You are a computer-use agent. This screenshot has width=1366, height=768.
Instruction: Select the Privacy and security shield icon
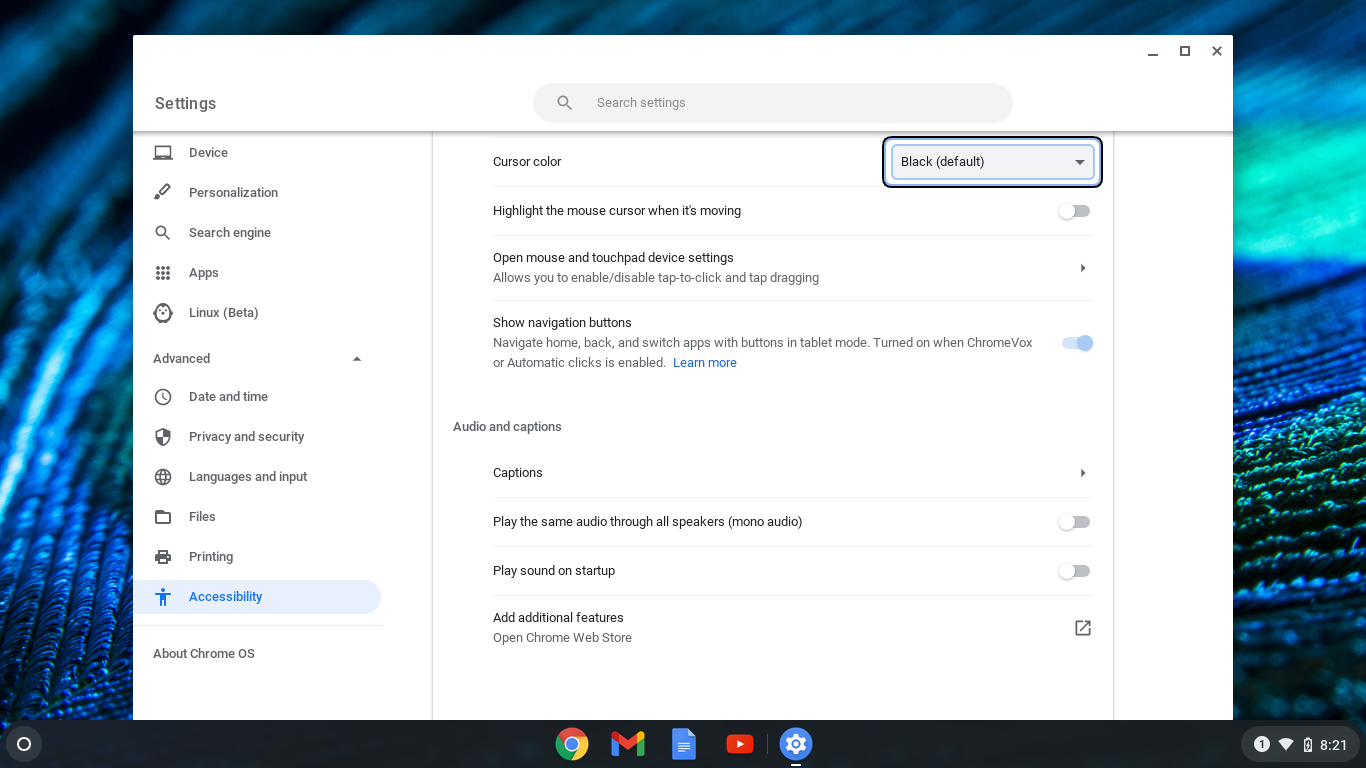pos(163,436)
